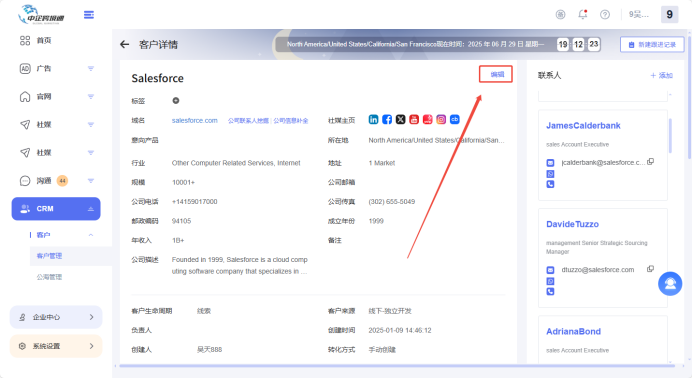Open the LinkedIn social page icon
The height and width of the screenshot is (378, 693).
[373, 119]
